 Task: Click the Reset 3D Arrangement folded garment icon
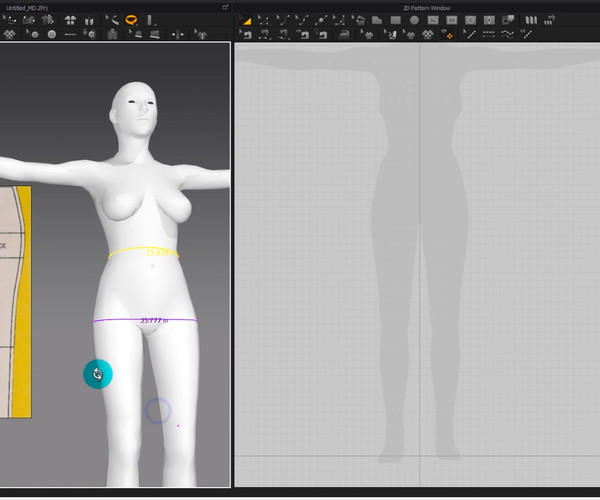click(89, 20)
